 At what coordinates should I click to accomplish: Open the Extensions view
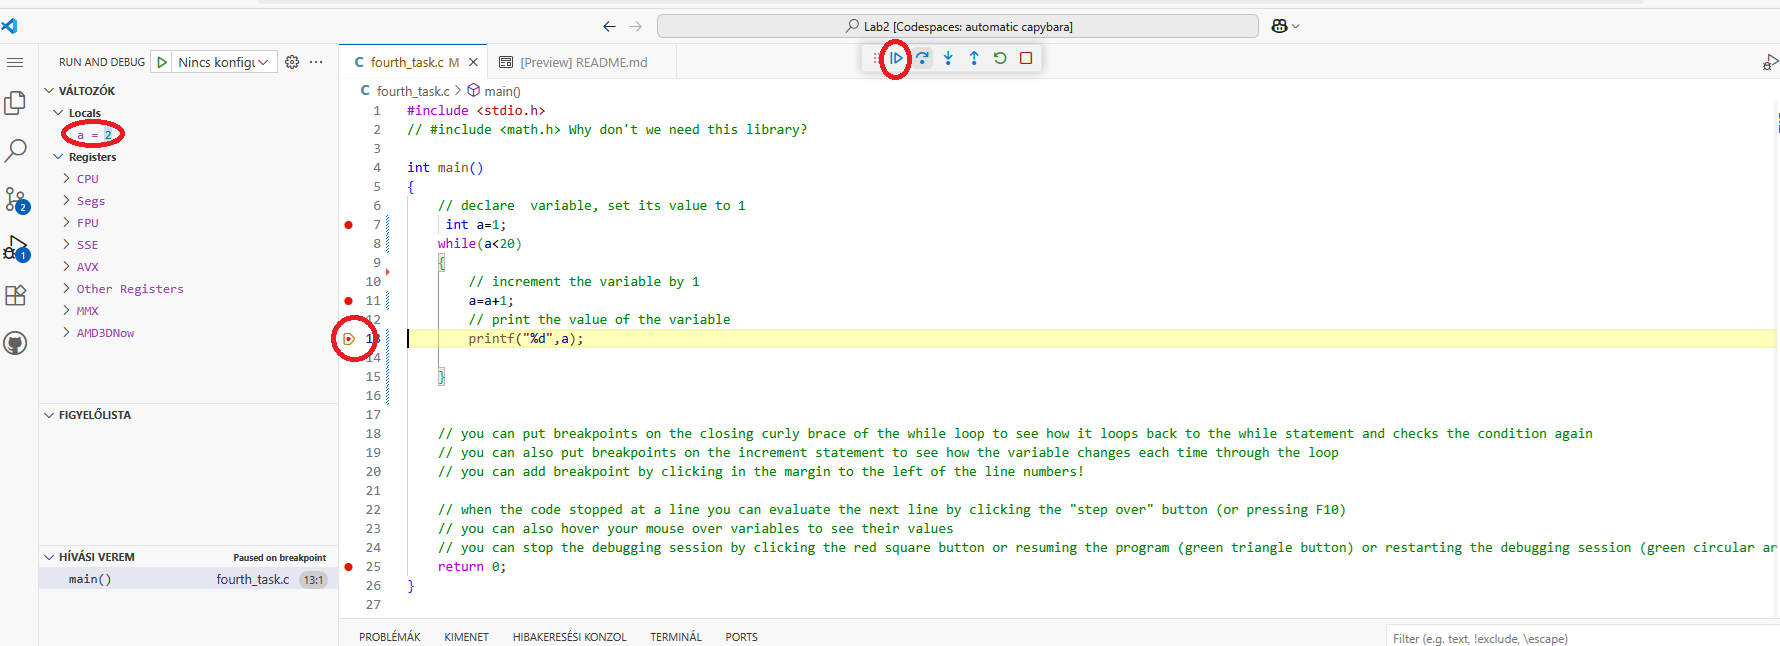tap(16, 295)
